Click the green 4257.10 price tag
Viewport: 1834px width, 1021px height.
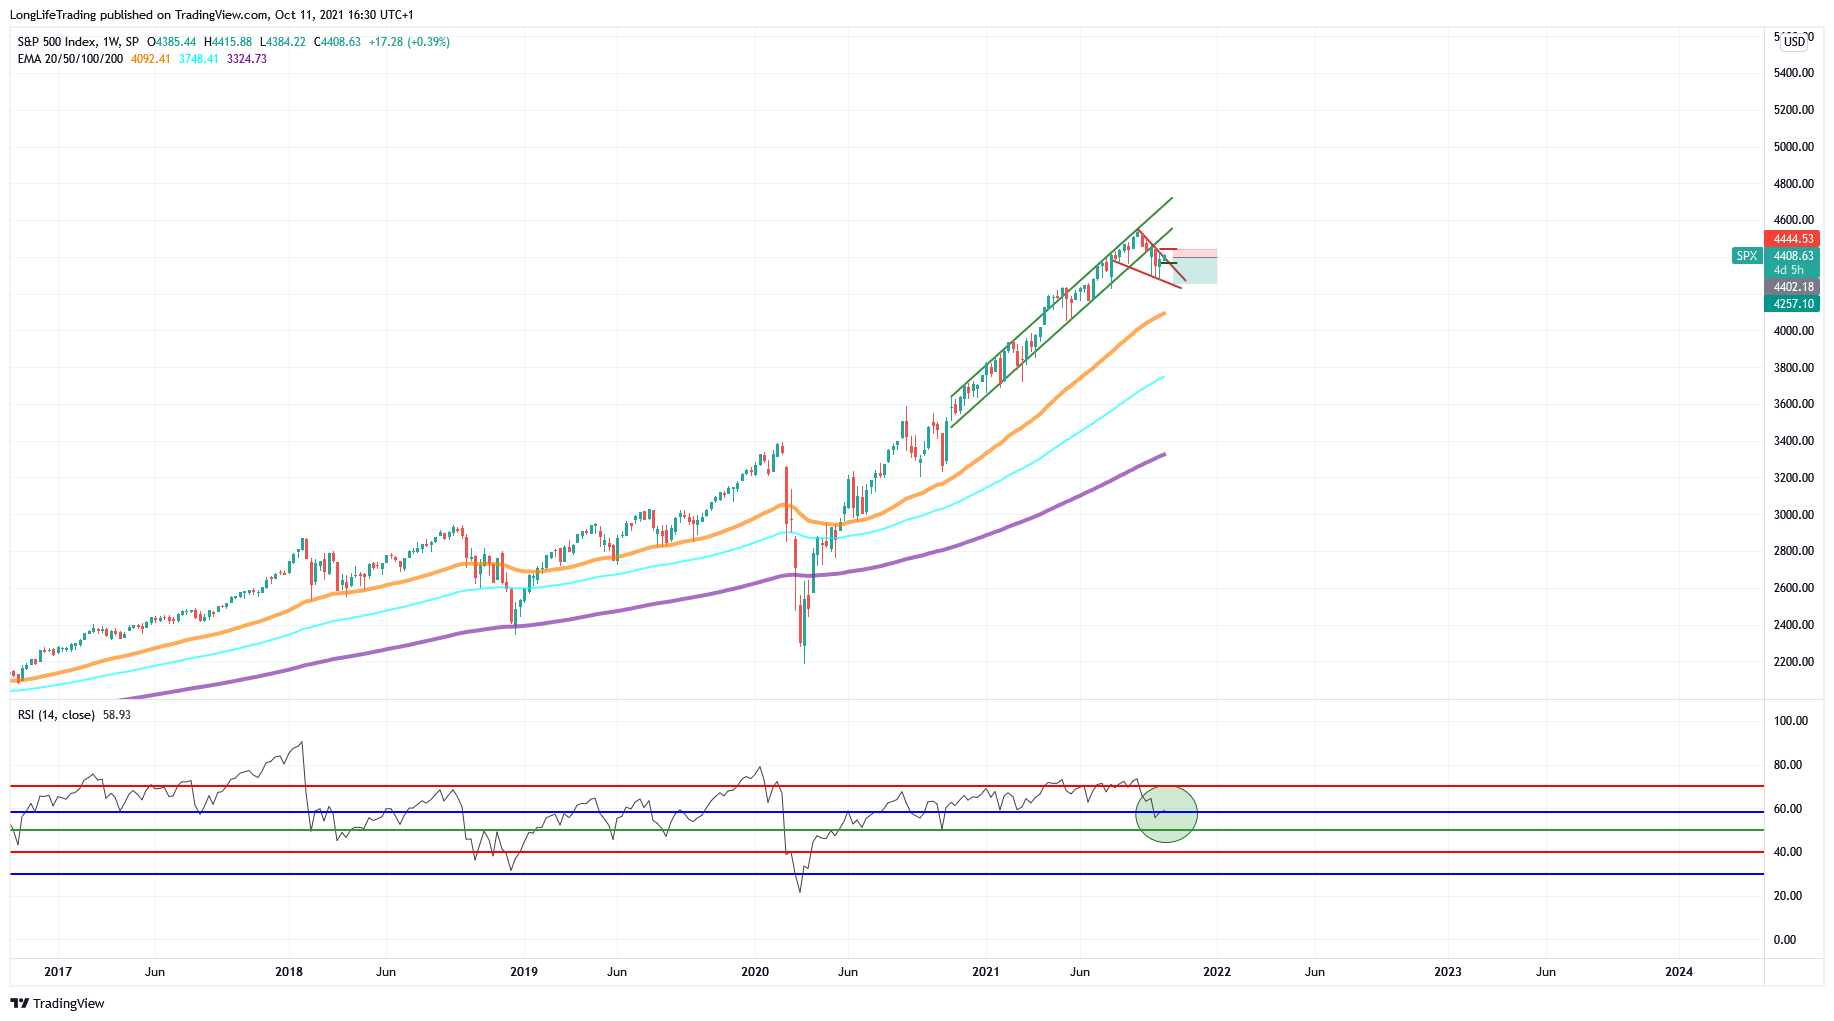tap(1792, 304)
